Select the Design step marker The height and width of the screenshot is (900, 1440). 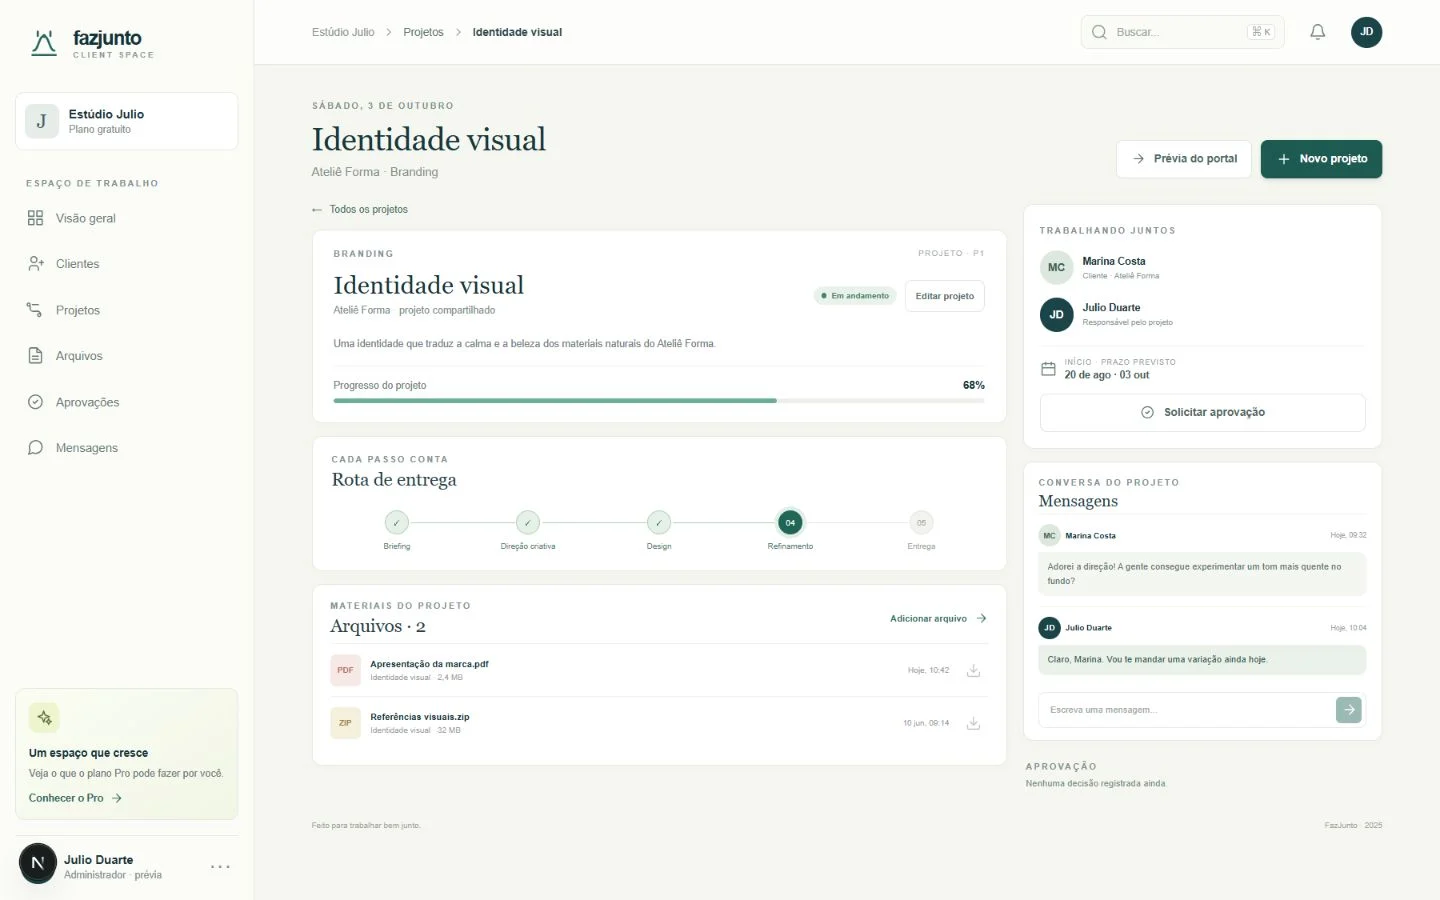tap(659, 523)
